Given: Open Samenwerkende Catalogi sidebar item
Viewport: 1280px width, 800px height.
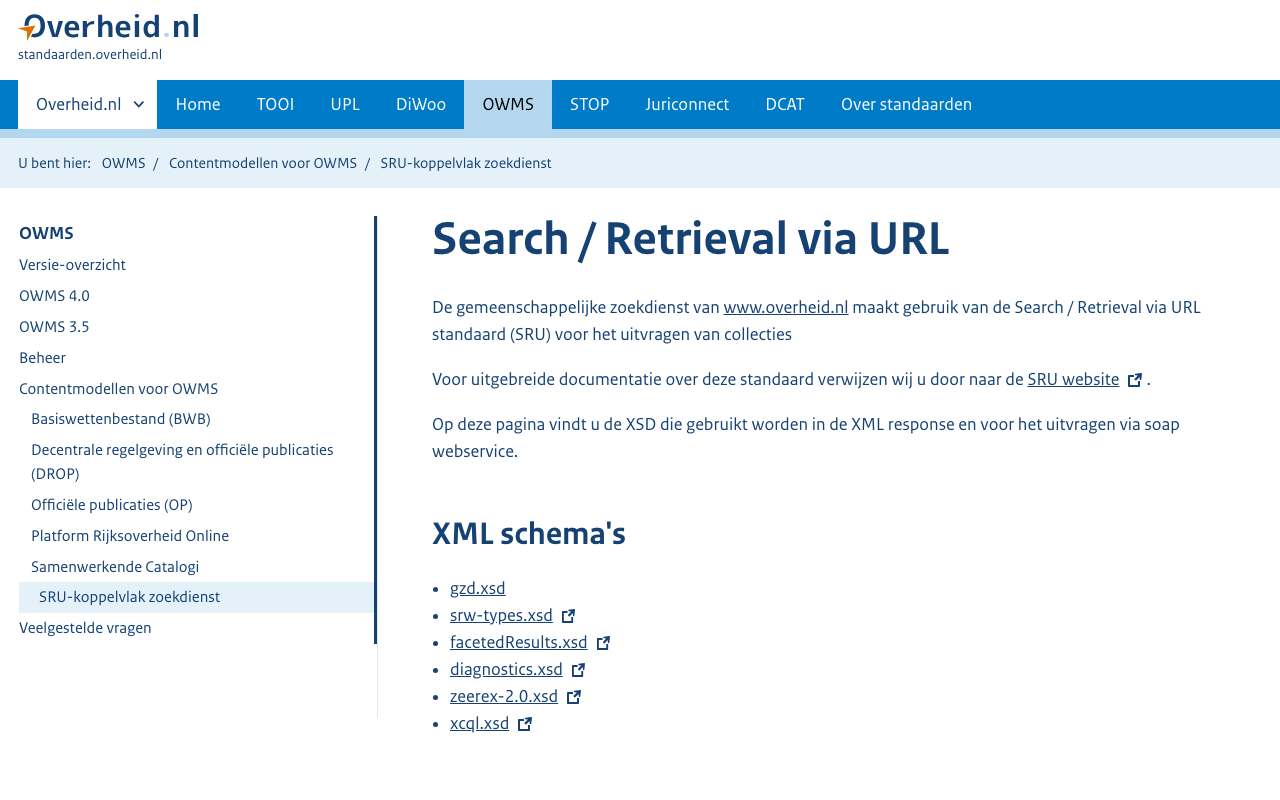Looking at the screenshot, I should (x=115, y=567).
